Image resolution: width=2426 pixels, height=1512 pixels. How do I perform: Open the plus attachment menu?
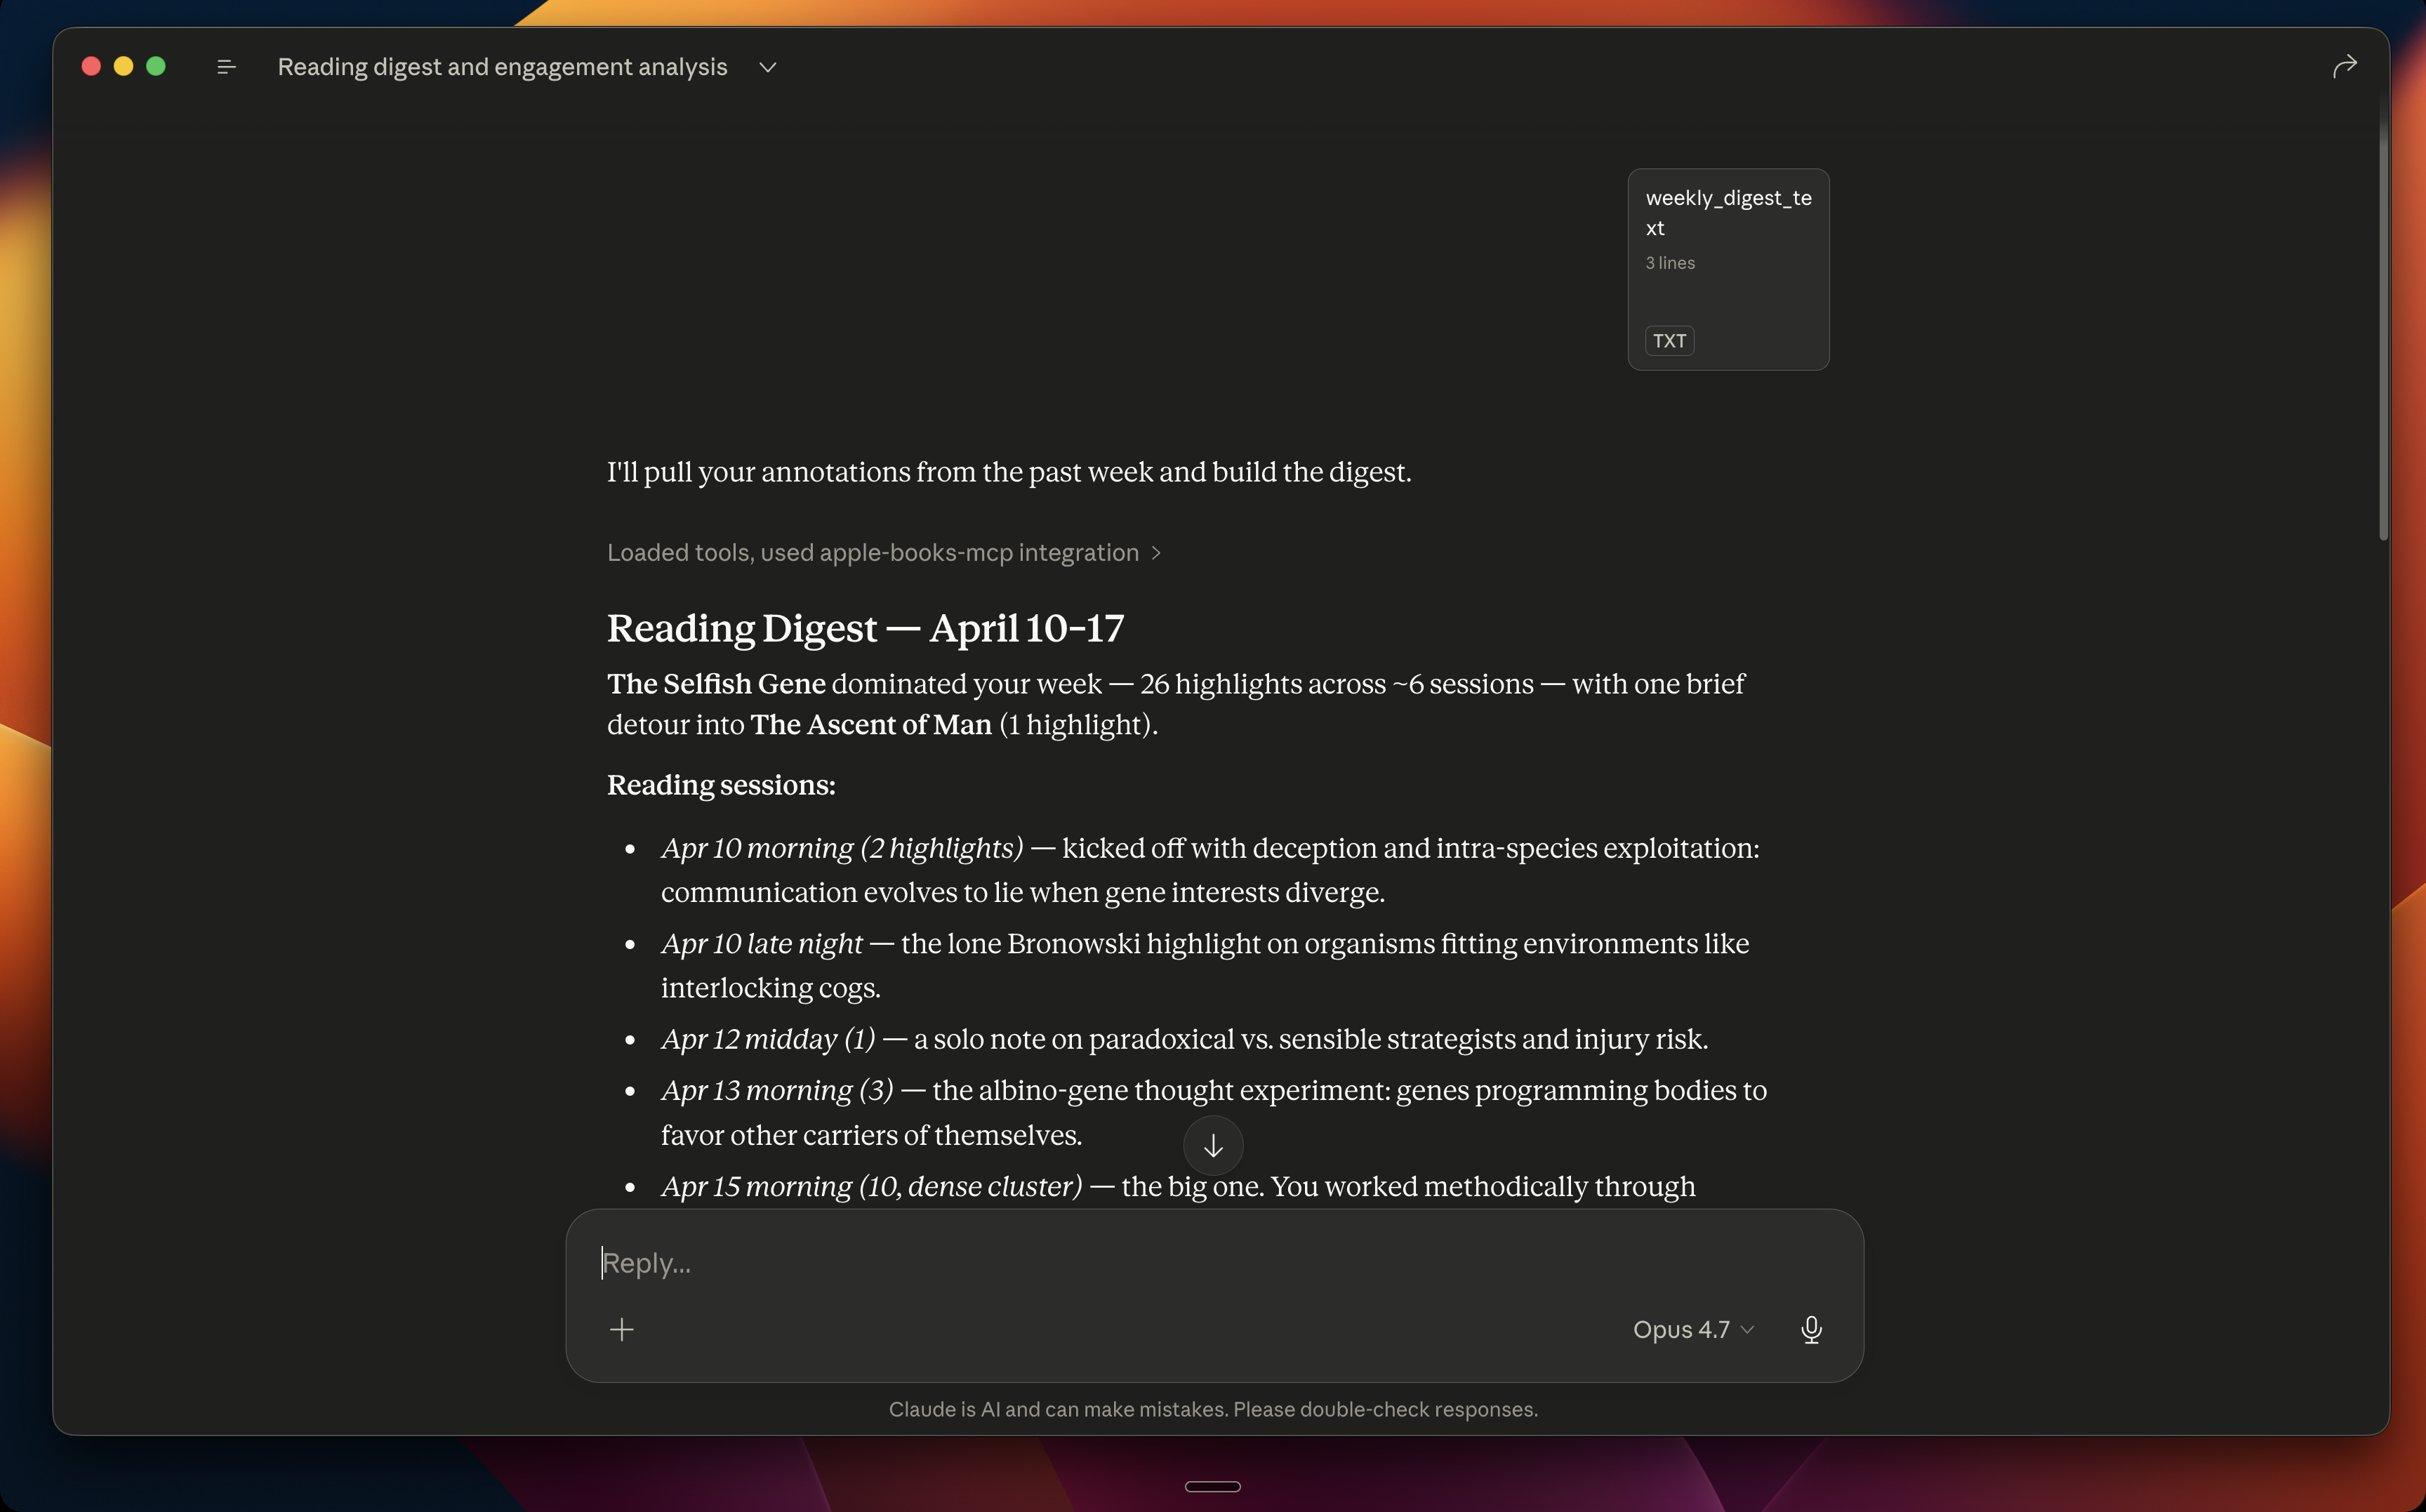(621, 1329)
